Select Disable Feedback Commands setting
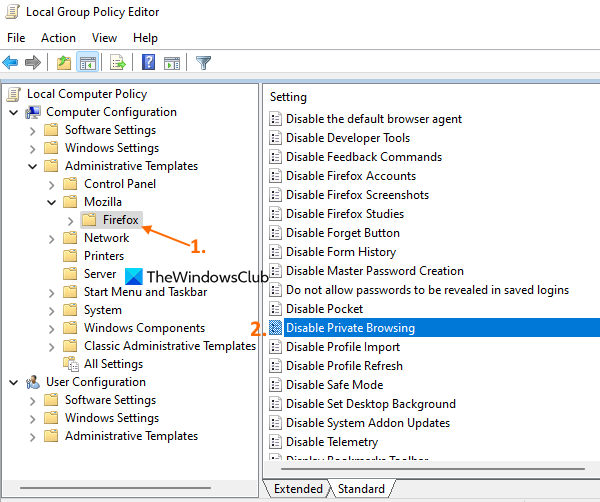 tap(364, 157)
